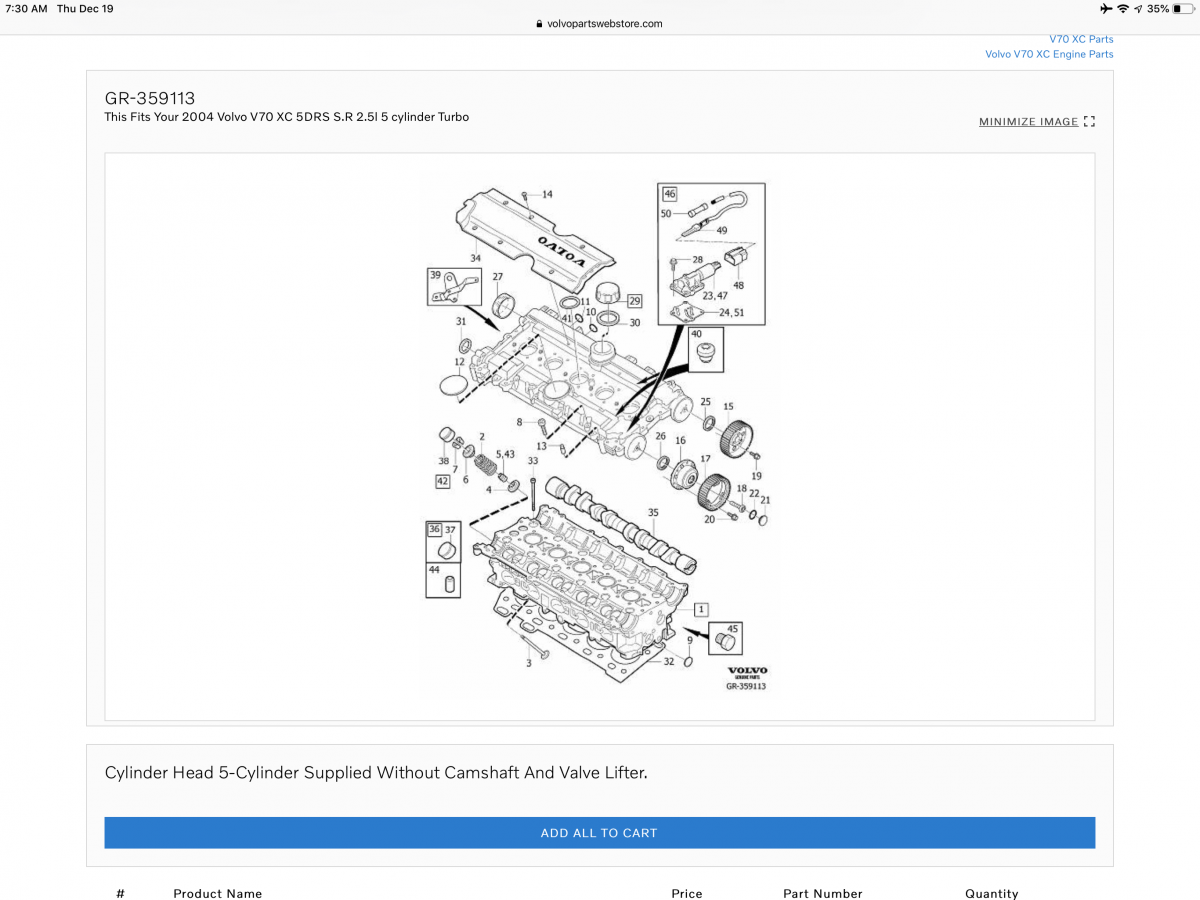Sort the table by the Product Name header
This screenshot has width=1200, height=900.
tap(218, 893)
